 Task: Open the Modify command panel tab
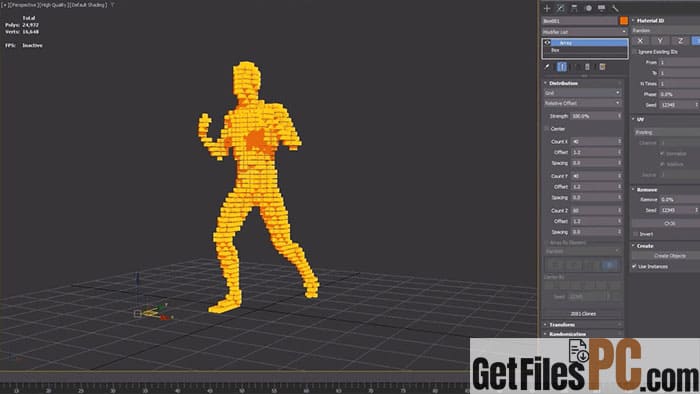561,8
